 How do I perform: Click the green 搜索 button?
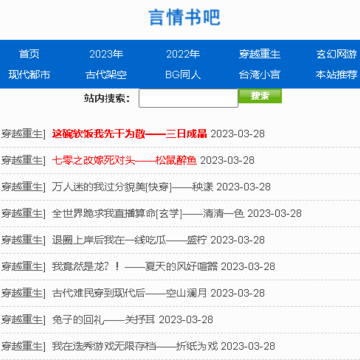260,96
